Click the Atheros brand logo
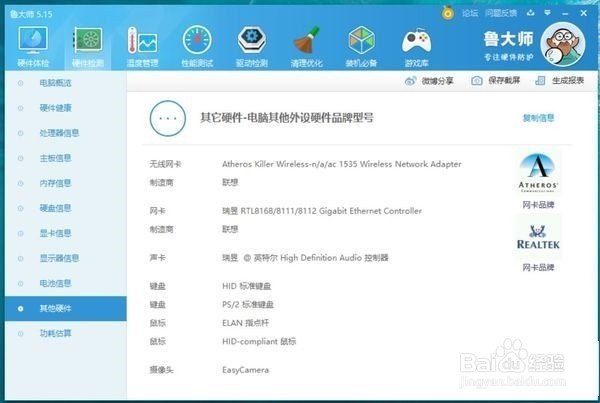 pyautogui.click(x=538, y=173)
